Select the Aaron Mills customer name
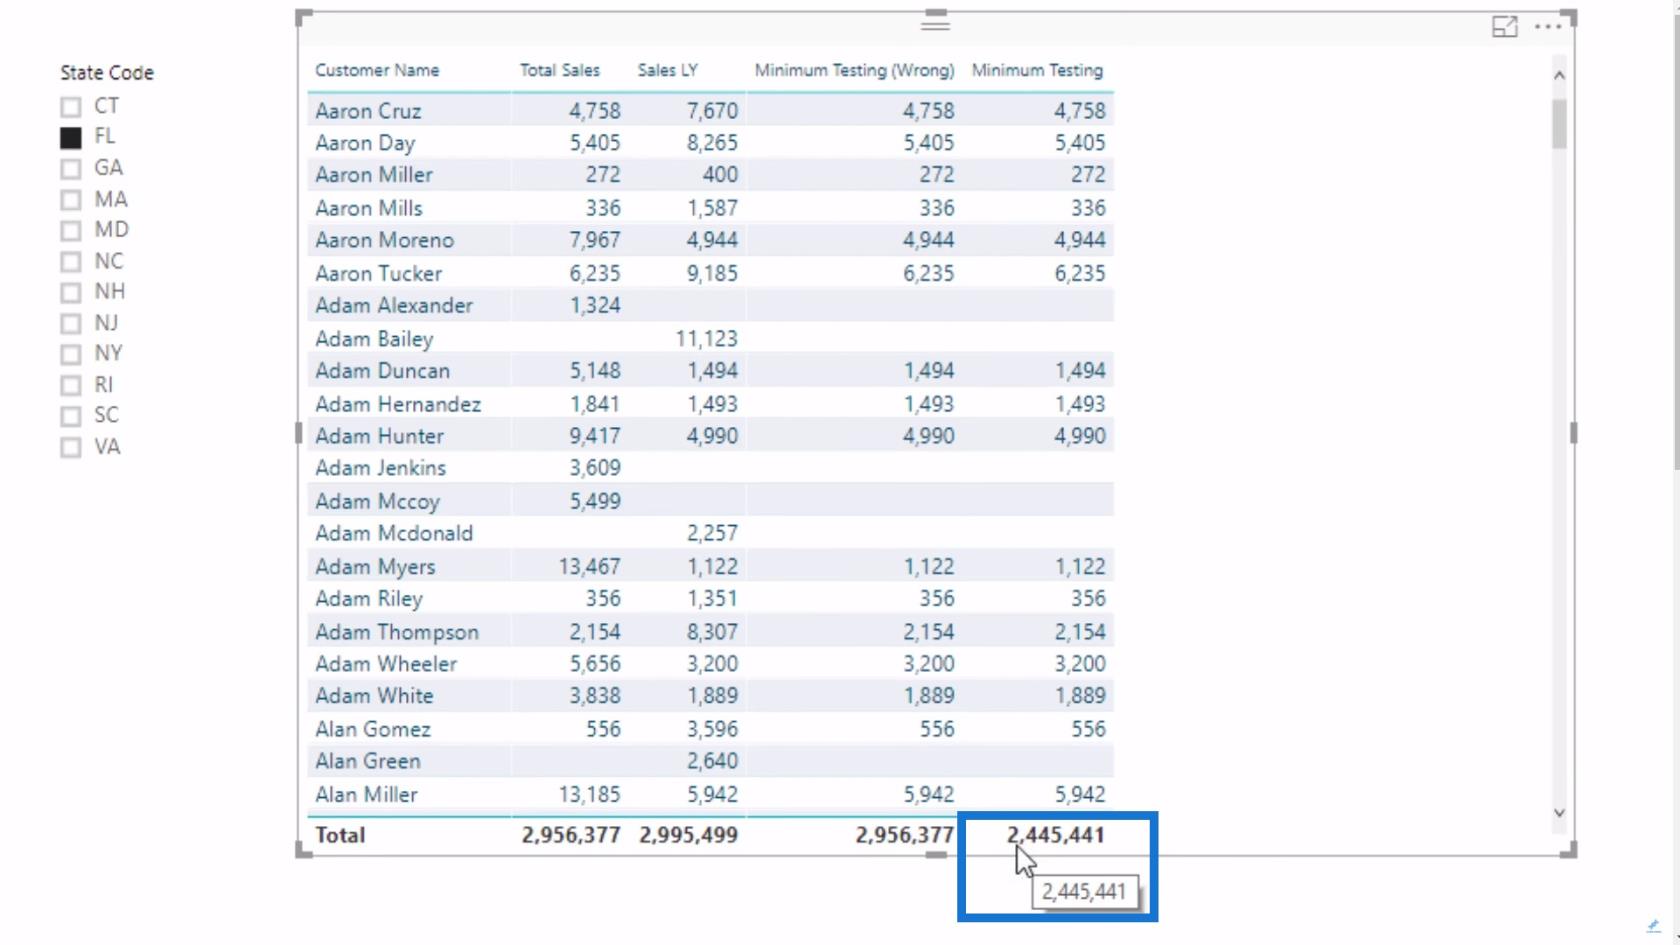Image resolution: width=1680 pixels, height=945 pixels. click(x=369, y=208)
